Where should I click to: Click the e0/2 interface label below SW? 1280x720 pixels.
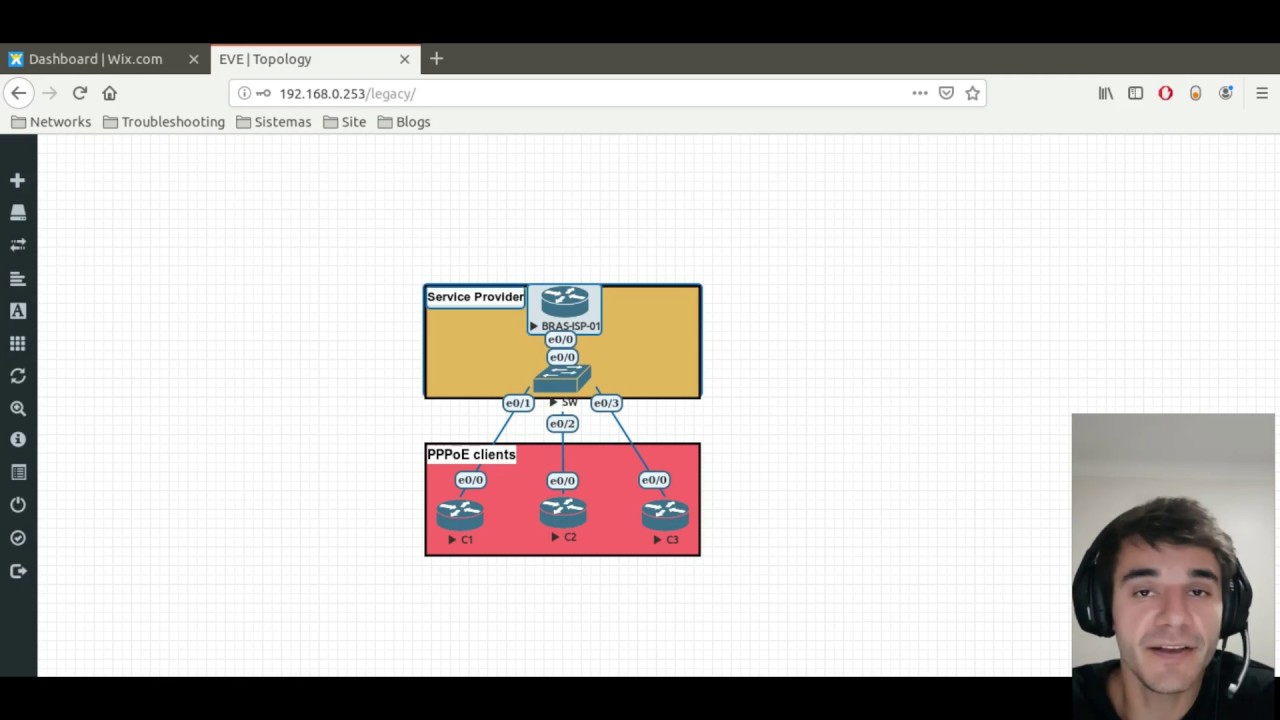pyautogui.click(x=562, y=424)
